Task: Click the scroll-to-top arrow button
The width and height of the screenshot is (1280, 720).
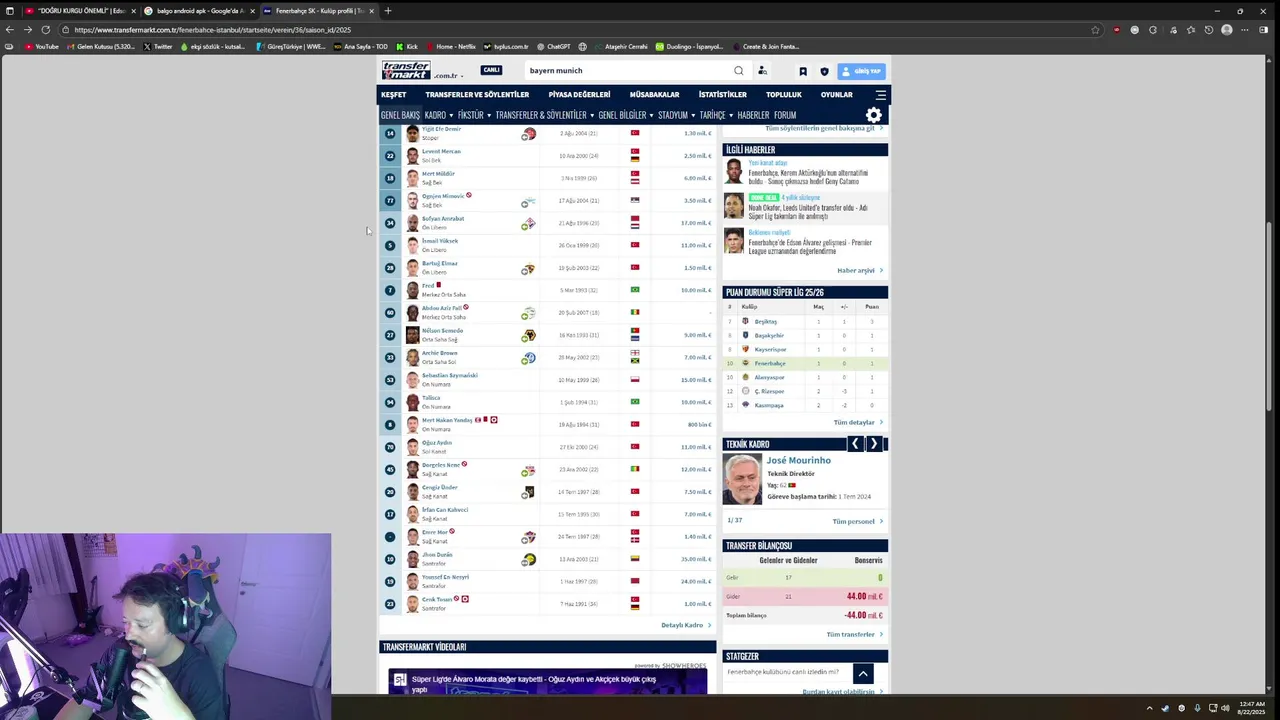Action: click(863, 674)
